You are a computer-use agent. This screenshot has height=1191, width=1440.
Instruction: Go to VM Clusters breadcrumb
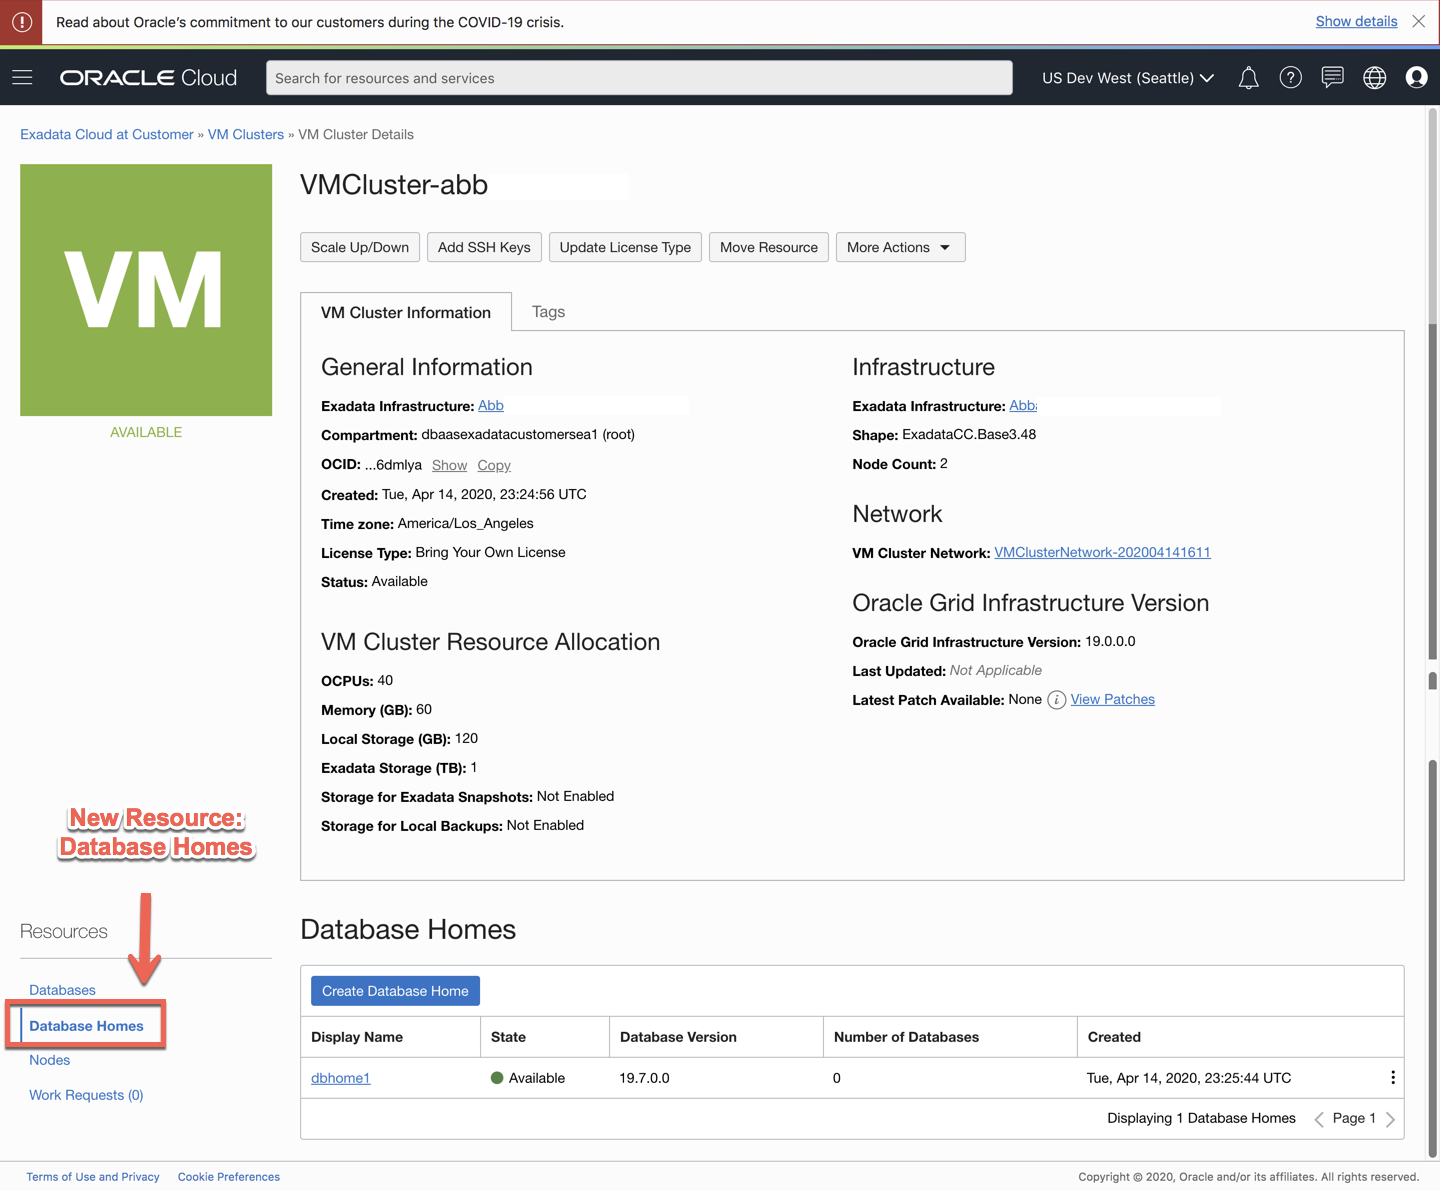point(246,134)
